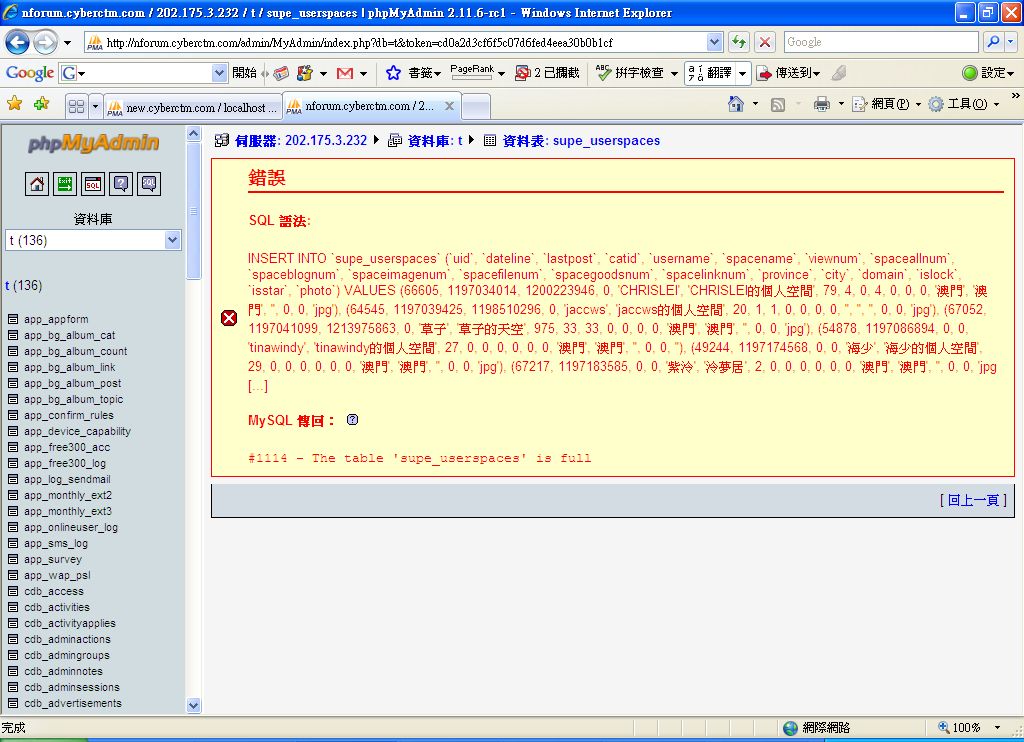This screenshot has width=1024, height=742.
Task: Click the zoom level 100% control
Action: click(966, 728)
